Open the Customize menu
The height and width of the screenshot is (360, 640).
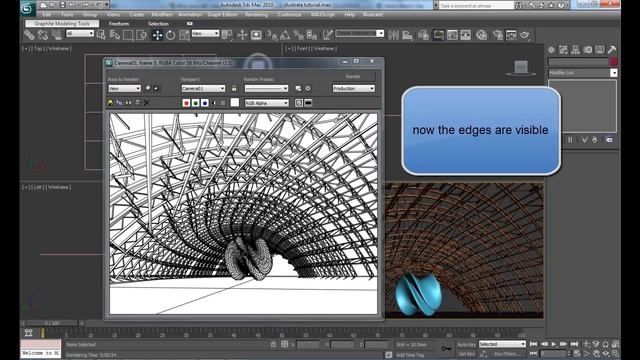pos(289,15)
